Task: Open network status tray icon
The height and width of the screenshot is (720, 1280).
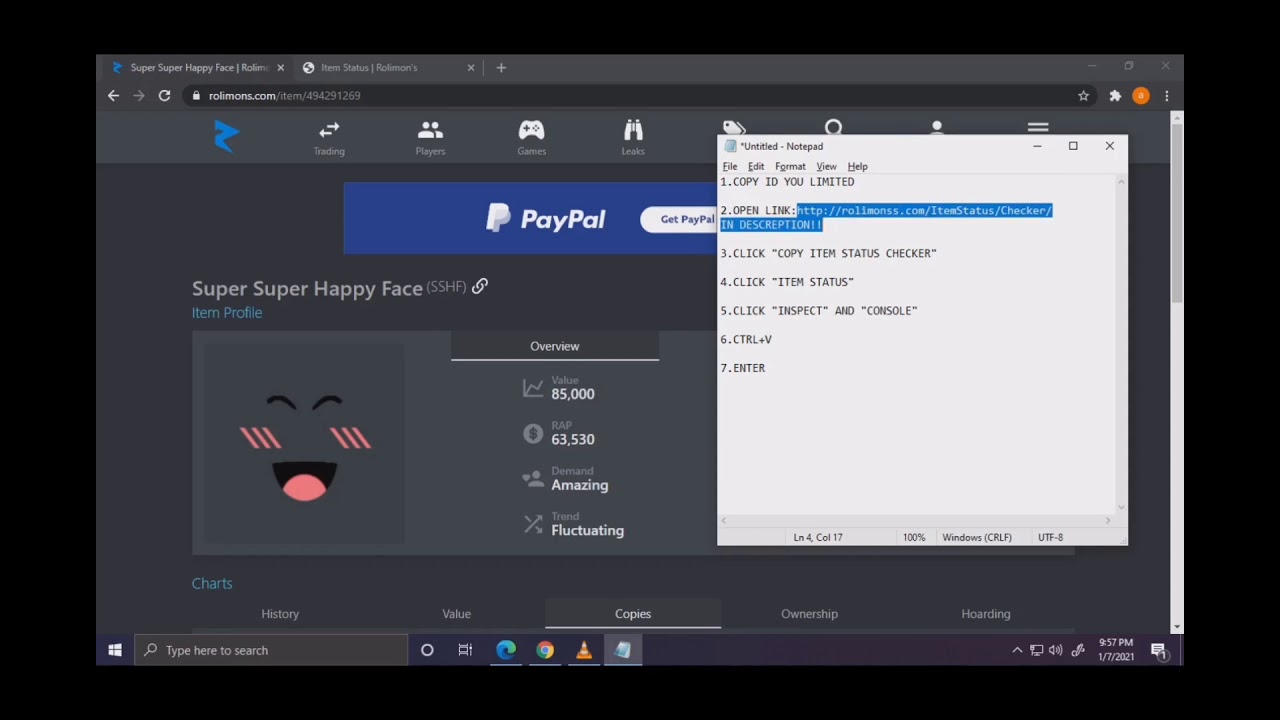Action: (1036, 650)
